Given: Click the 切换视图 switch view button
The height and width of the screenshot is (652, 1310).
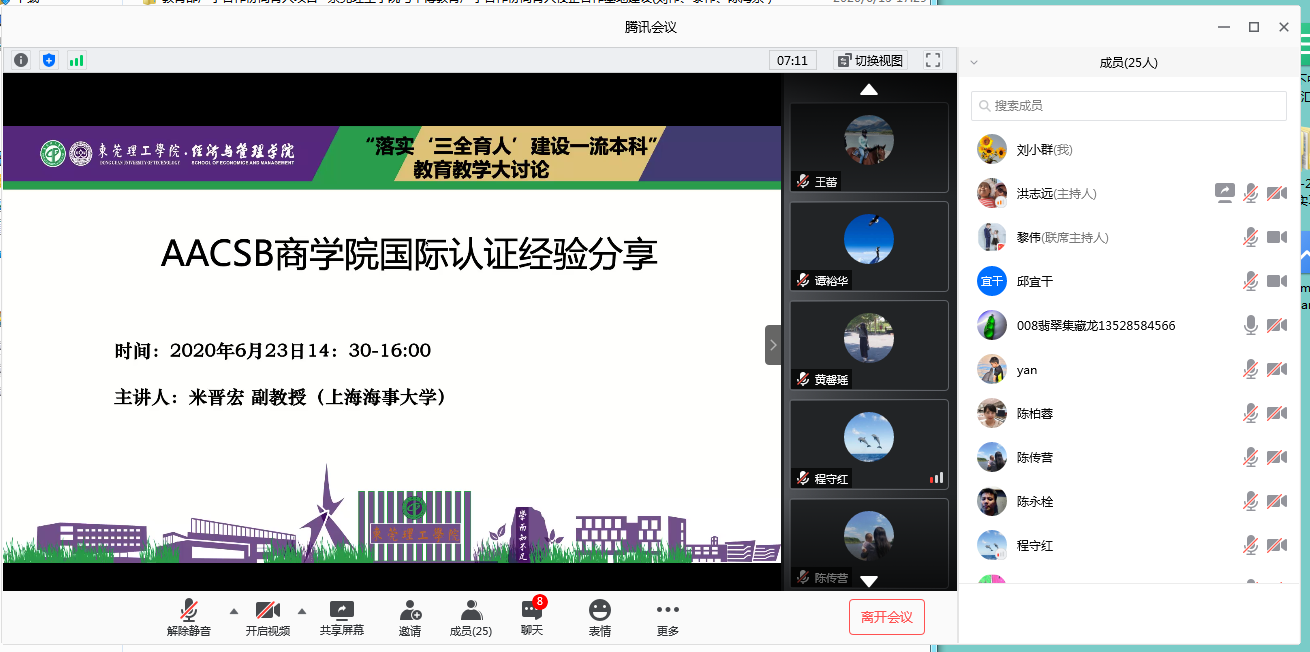Looking at the screenshot, I should (870, 60).
